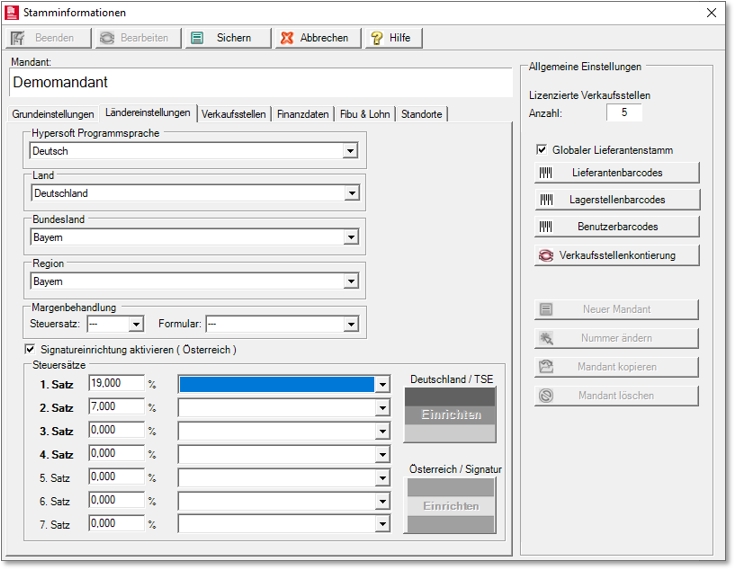Click the Lieferantenbarcodes button label
This screenshot has height=570, width=735.
point(617,173)
